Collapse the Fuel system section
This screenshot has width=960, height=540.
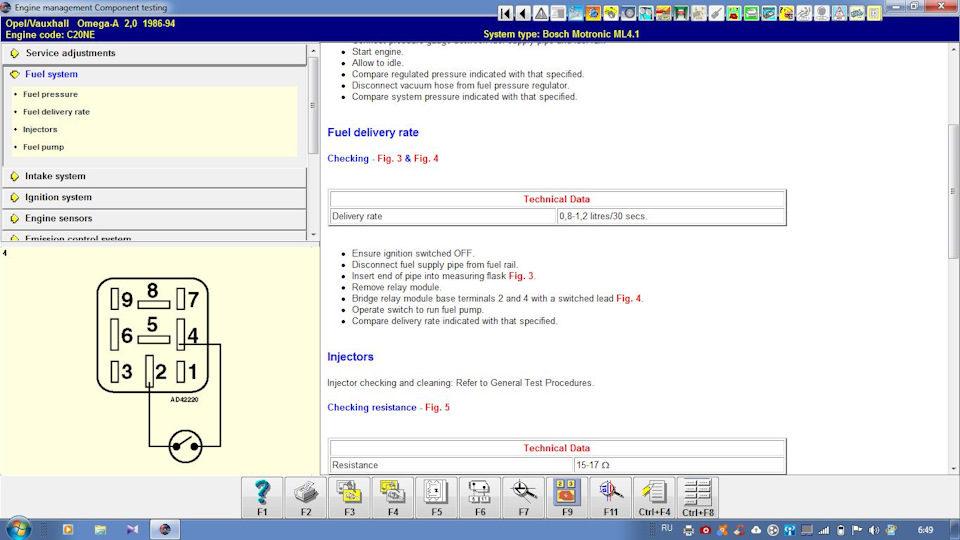154,74
